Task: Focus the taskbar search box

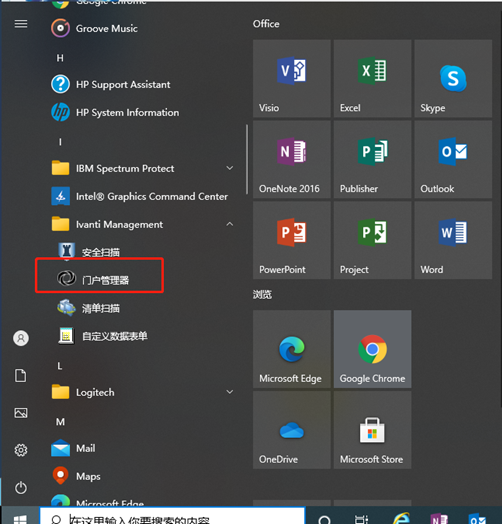Action: pos(172,517)
